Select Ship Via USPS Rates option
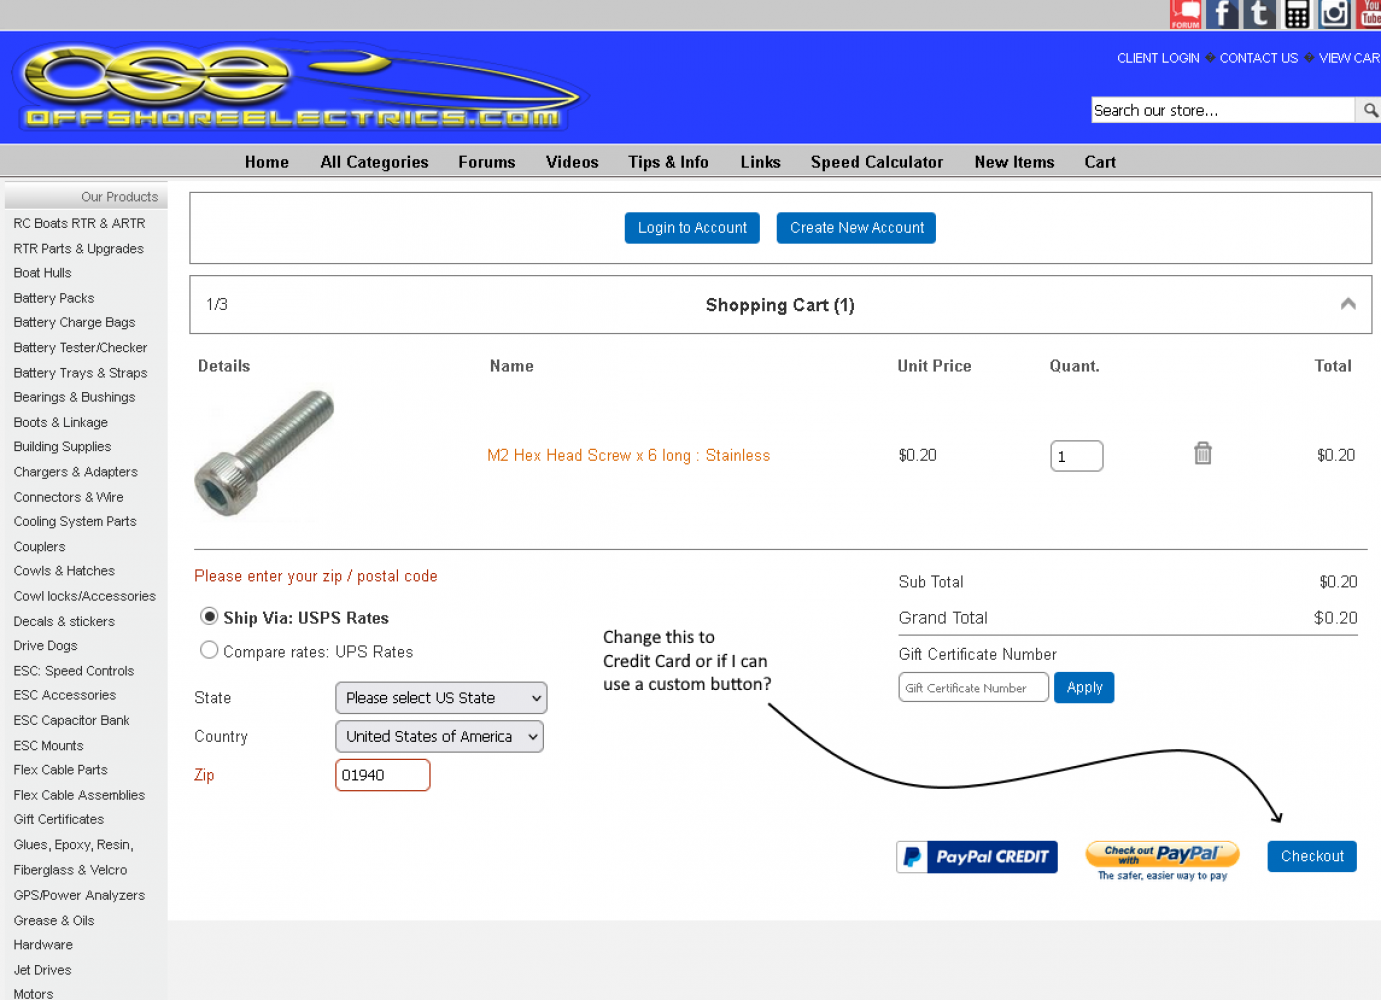 pos(209,616)
